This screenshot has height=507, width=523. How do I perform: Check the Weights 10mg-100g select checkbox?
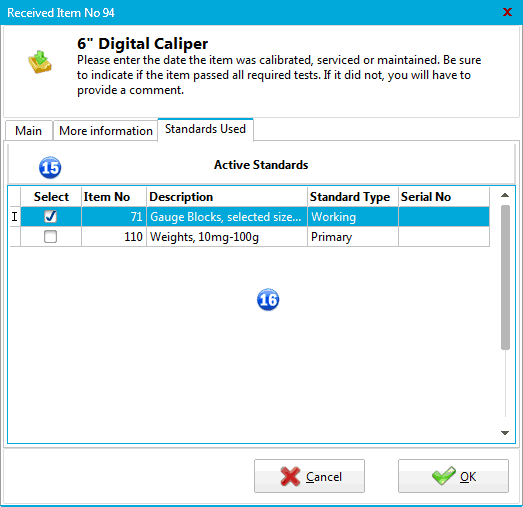50,237
